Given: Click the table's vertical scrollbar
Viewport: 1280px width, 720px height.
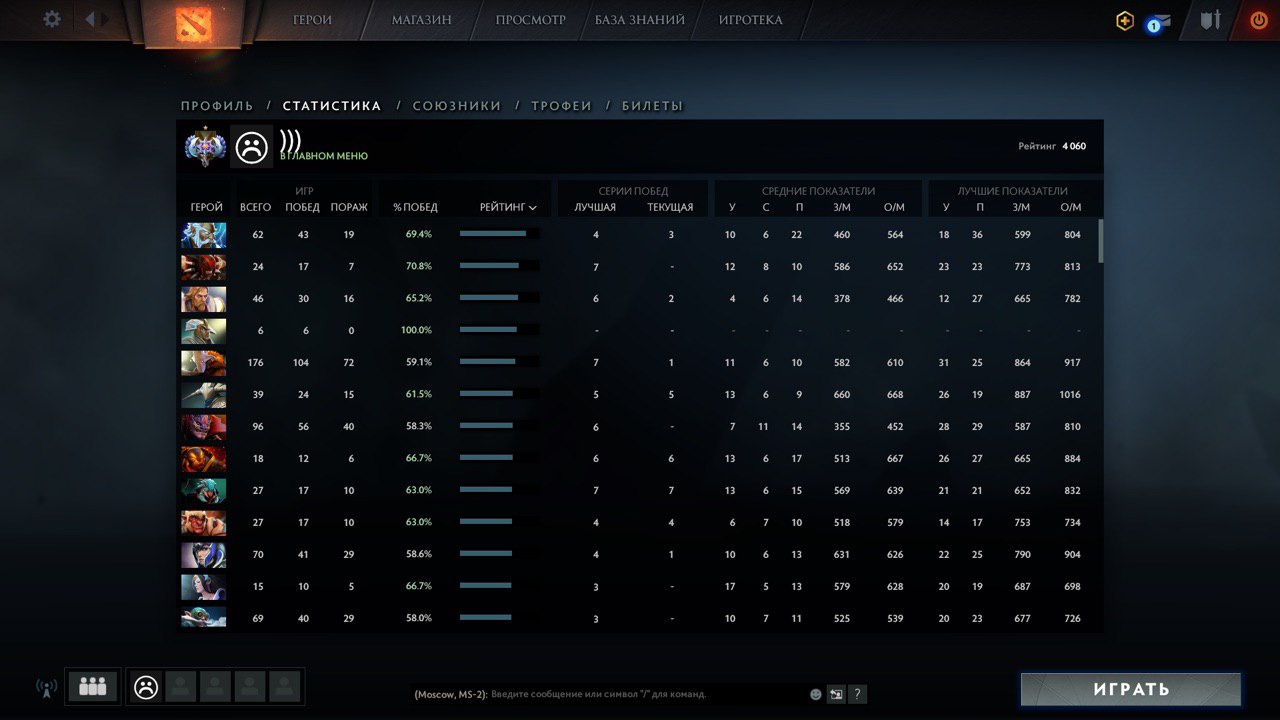Looking at the screenshot, I should [x=1101, y=241].
